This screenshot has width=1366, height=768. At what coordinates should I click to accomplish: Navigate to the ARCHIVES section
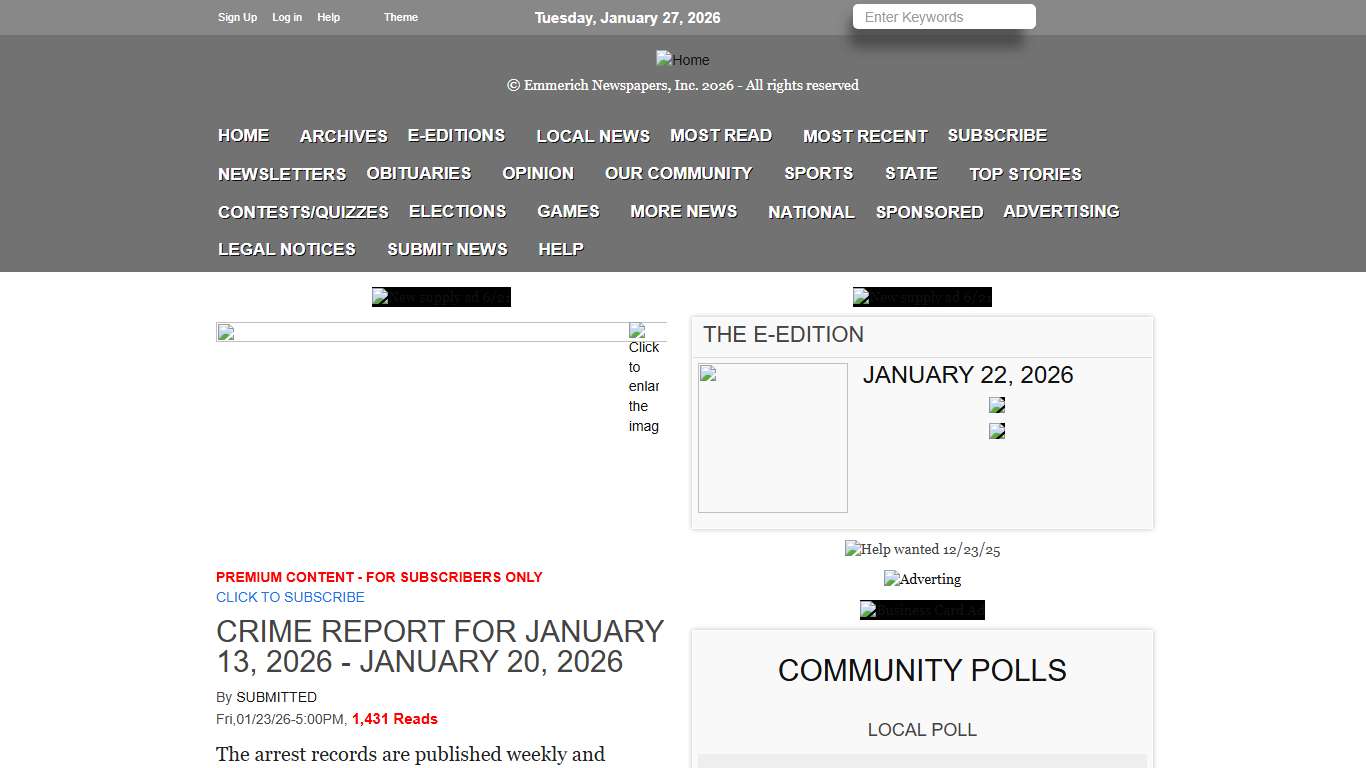click(x=343, y=136)
